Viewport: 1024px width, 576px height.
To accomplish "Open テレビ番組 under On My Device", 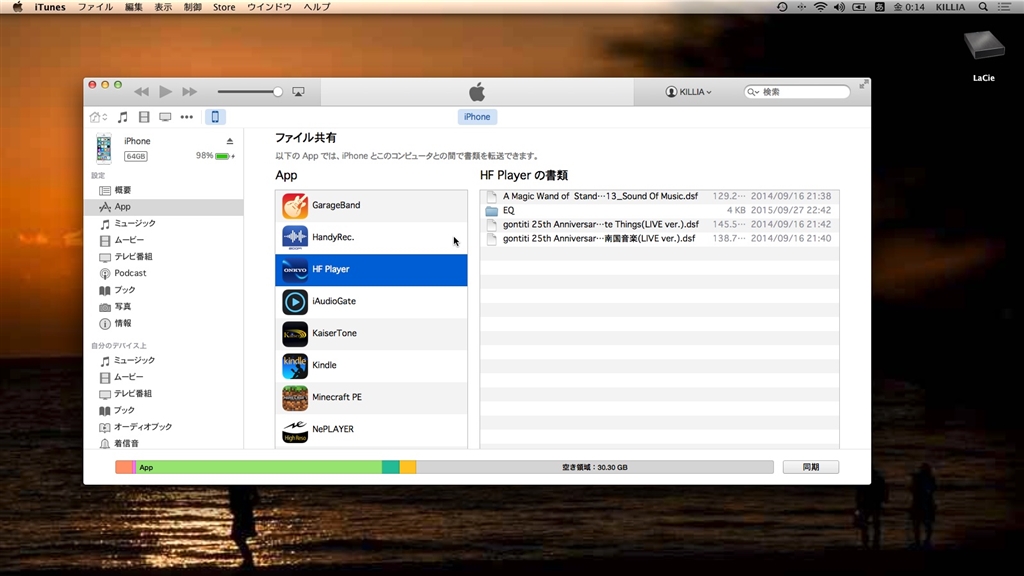I will (x=163, y=394).
